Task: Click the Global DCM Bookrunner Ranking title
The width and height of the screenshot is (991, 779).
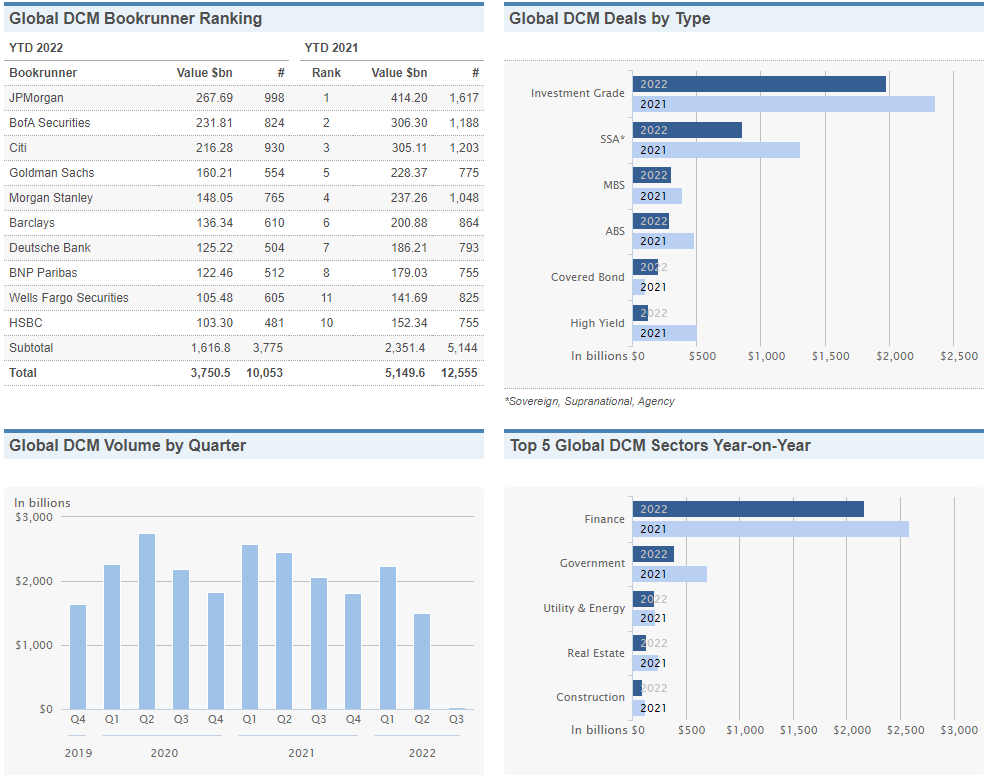Action: point(135,18)
